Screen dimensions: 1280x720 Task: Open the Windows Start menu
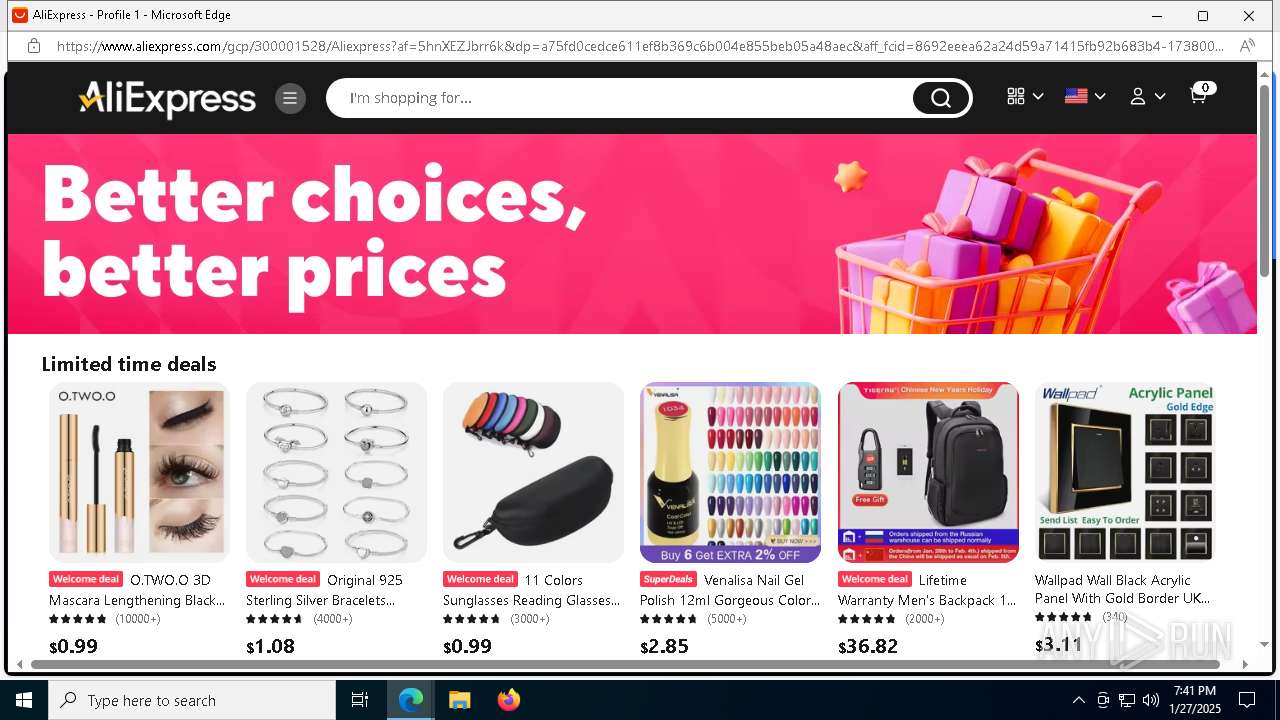click(24, 700)
